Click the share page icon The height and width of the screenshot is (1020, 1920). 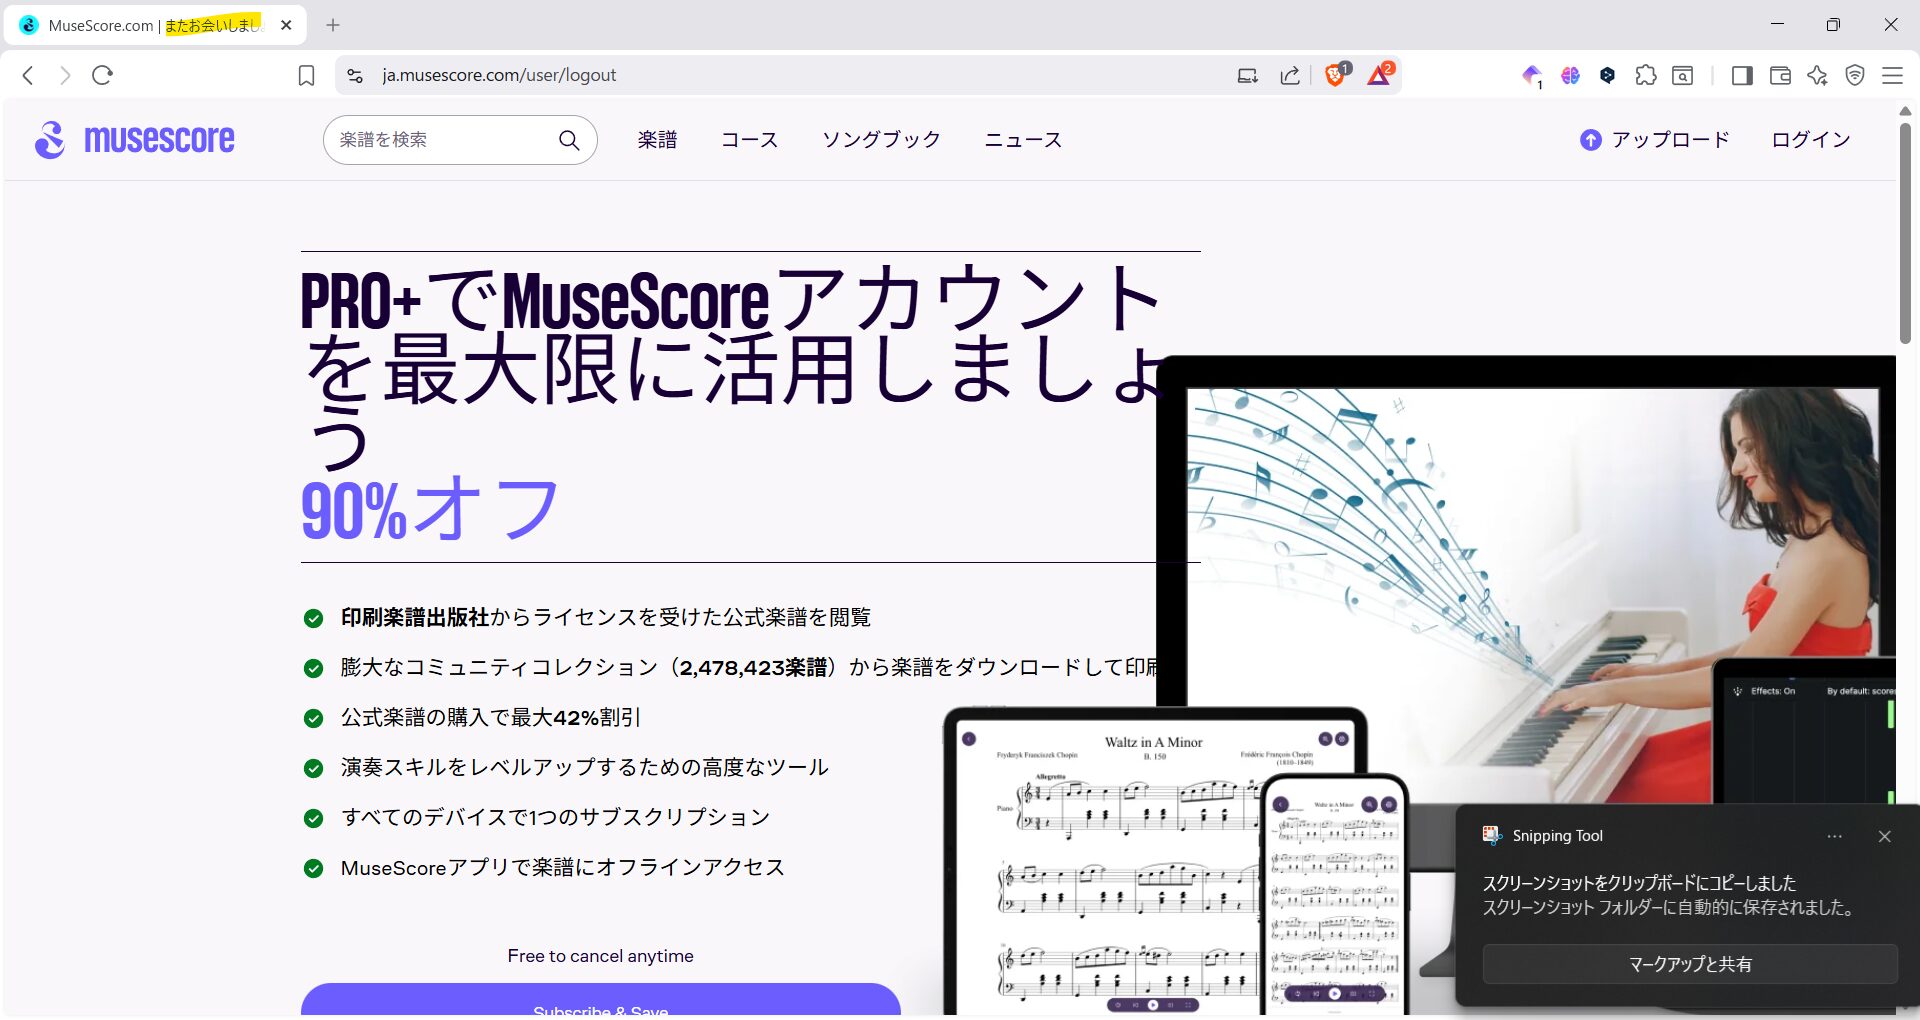pyautogui.click(x=1290, y=75)
